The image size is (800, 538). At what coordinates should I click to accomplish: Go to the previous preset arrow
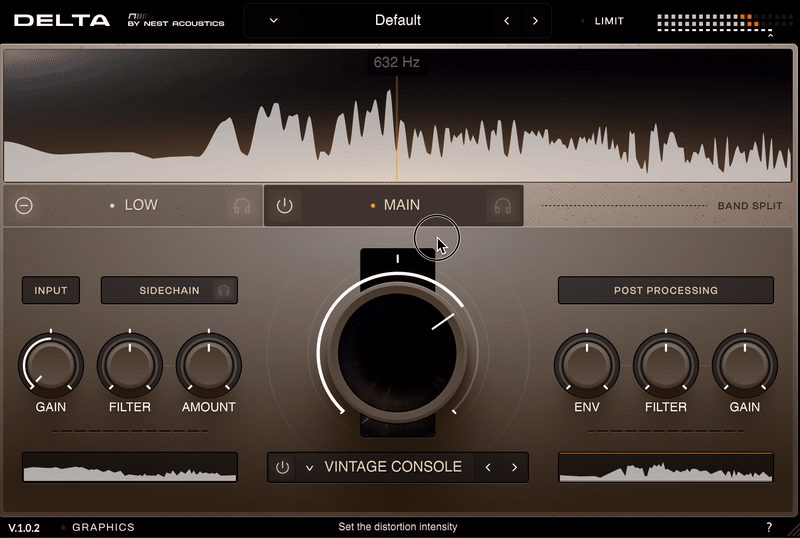tap(507, 21)
